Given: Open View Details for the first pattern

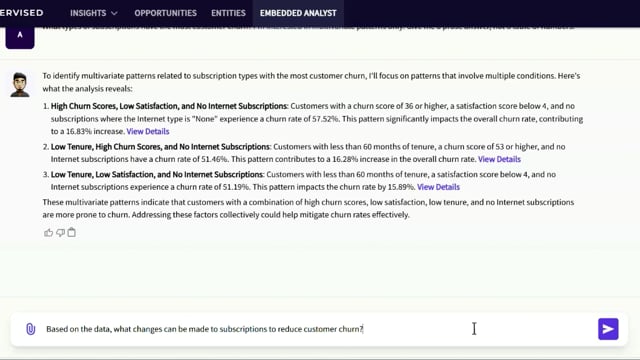Looking at the screenshot, I should tap(148, 131).
